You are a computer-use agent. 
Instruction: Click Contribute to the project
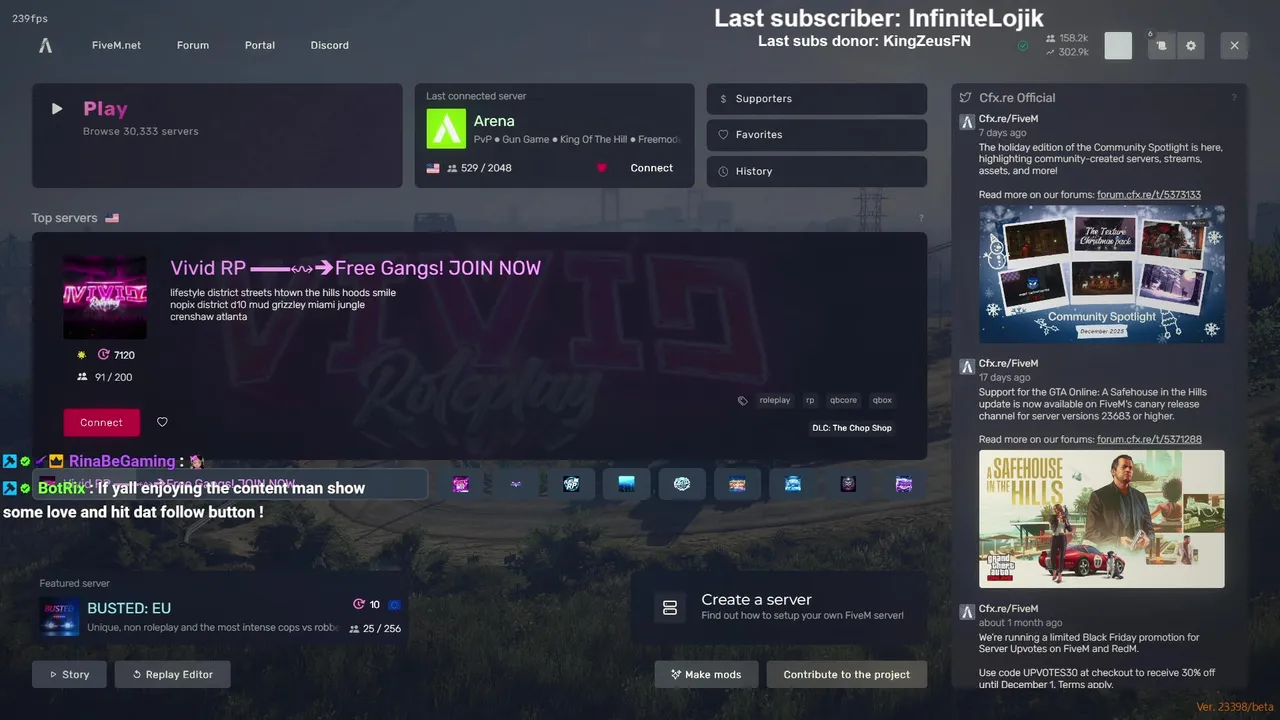(846, 674)
